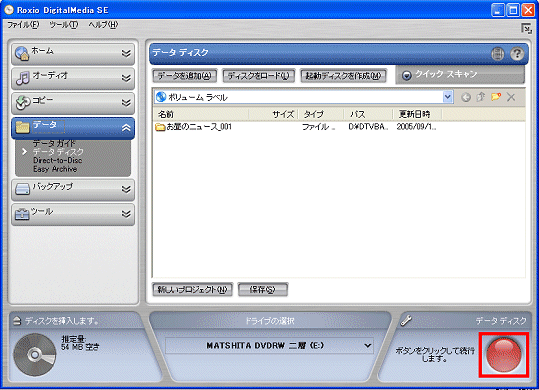Click the Copy disc icon
The image size is (539, 390).
[23, 103]
